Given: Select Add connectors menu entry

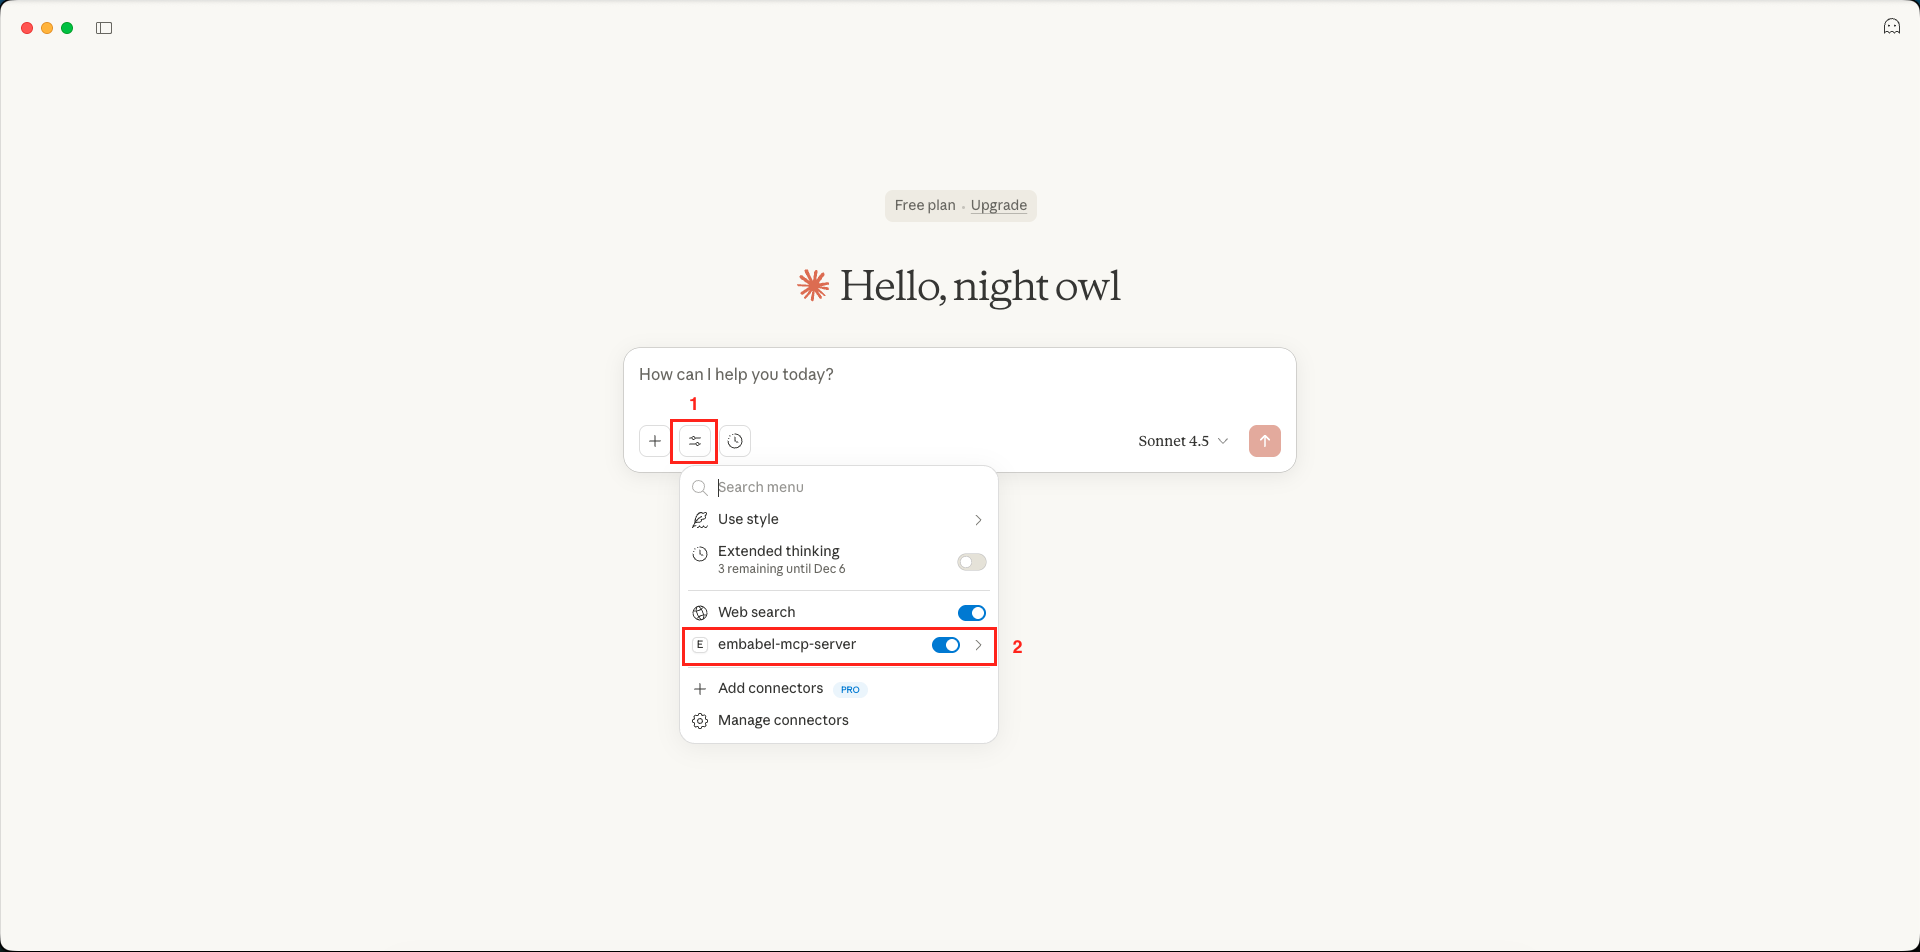Looking at the screenshot, I should coord(770,688).
